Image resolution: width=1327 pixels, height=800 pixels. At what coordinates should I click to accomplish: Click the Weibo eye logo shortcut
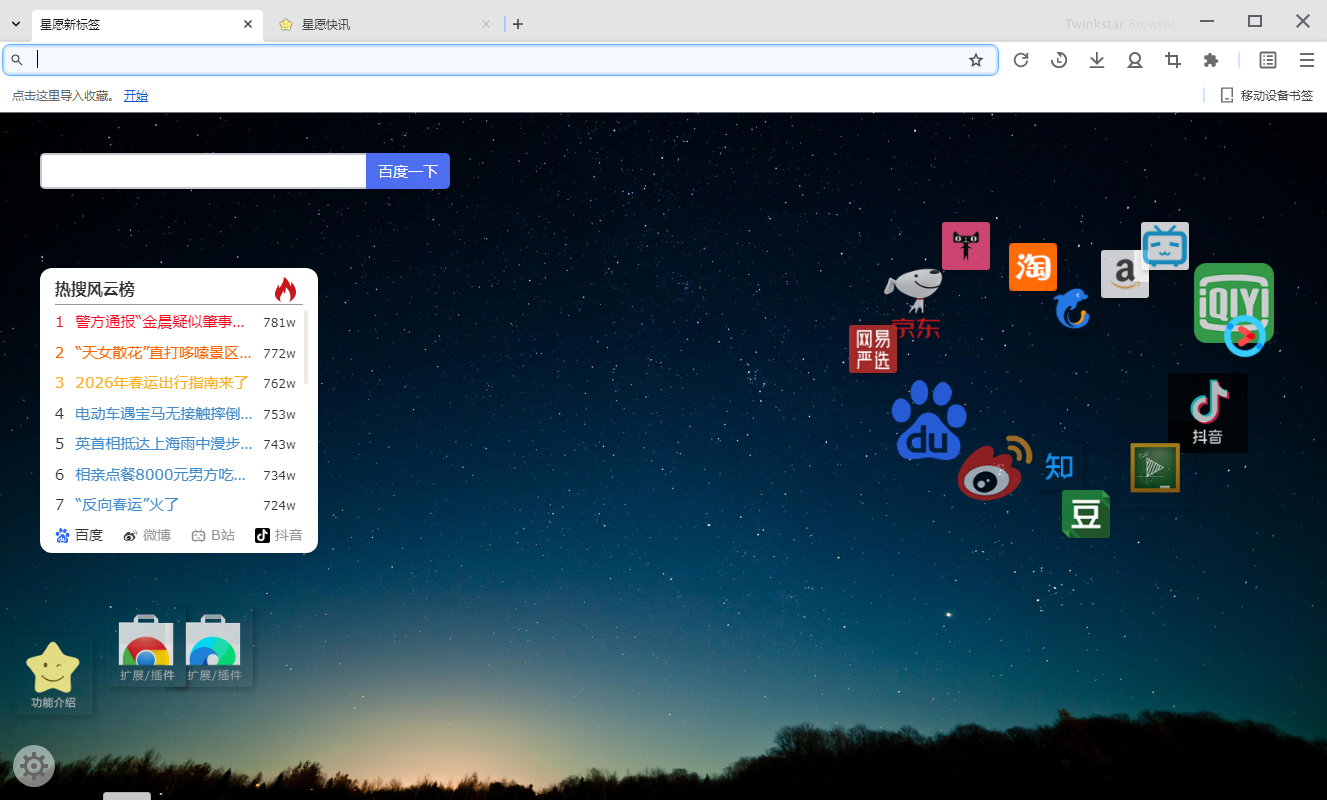coord(991,470)
